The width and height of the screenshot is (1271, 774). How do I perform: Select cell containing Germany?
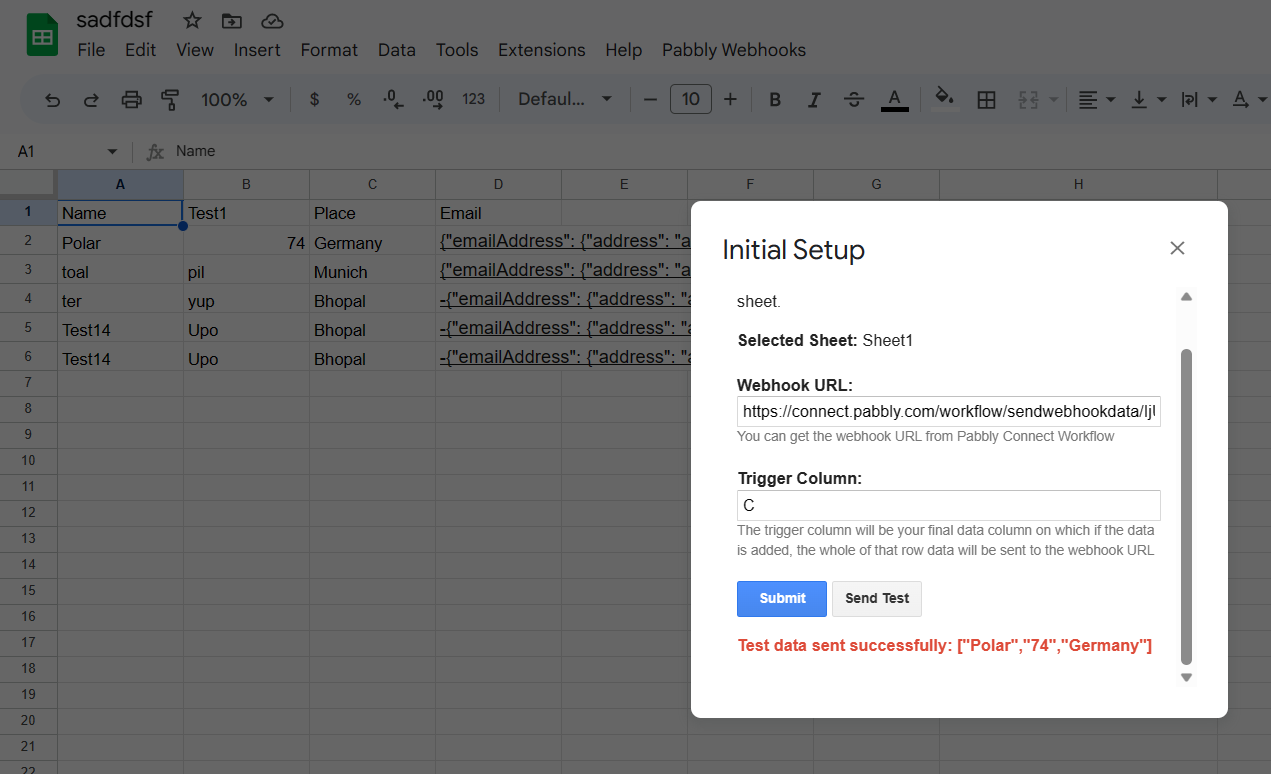pos(372,242)
